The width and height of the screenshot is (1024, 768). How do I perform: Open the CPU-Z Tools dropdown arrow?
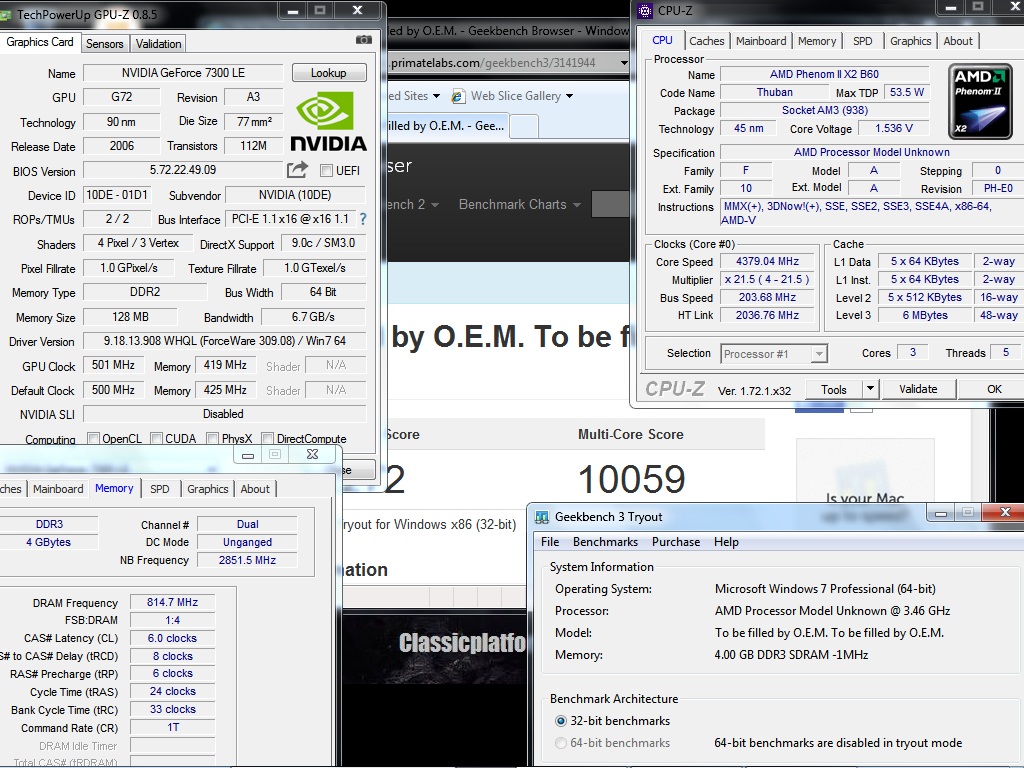870,389
